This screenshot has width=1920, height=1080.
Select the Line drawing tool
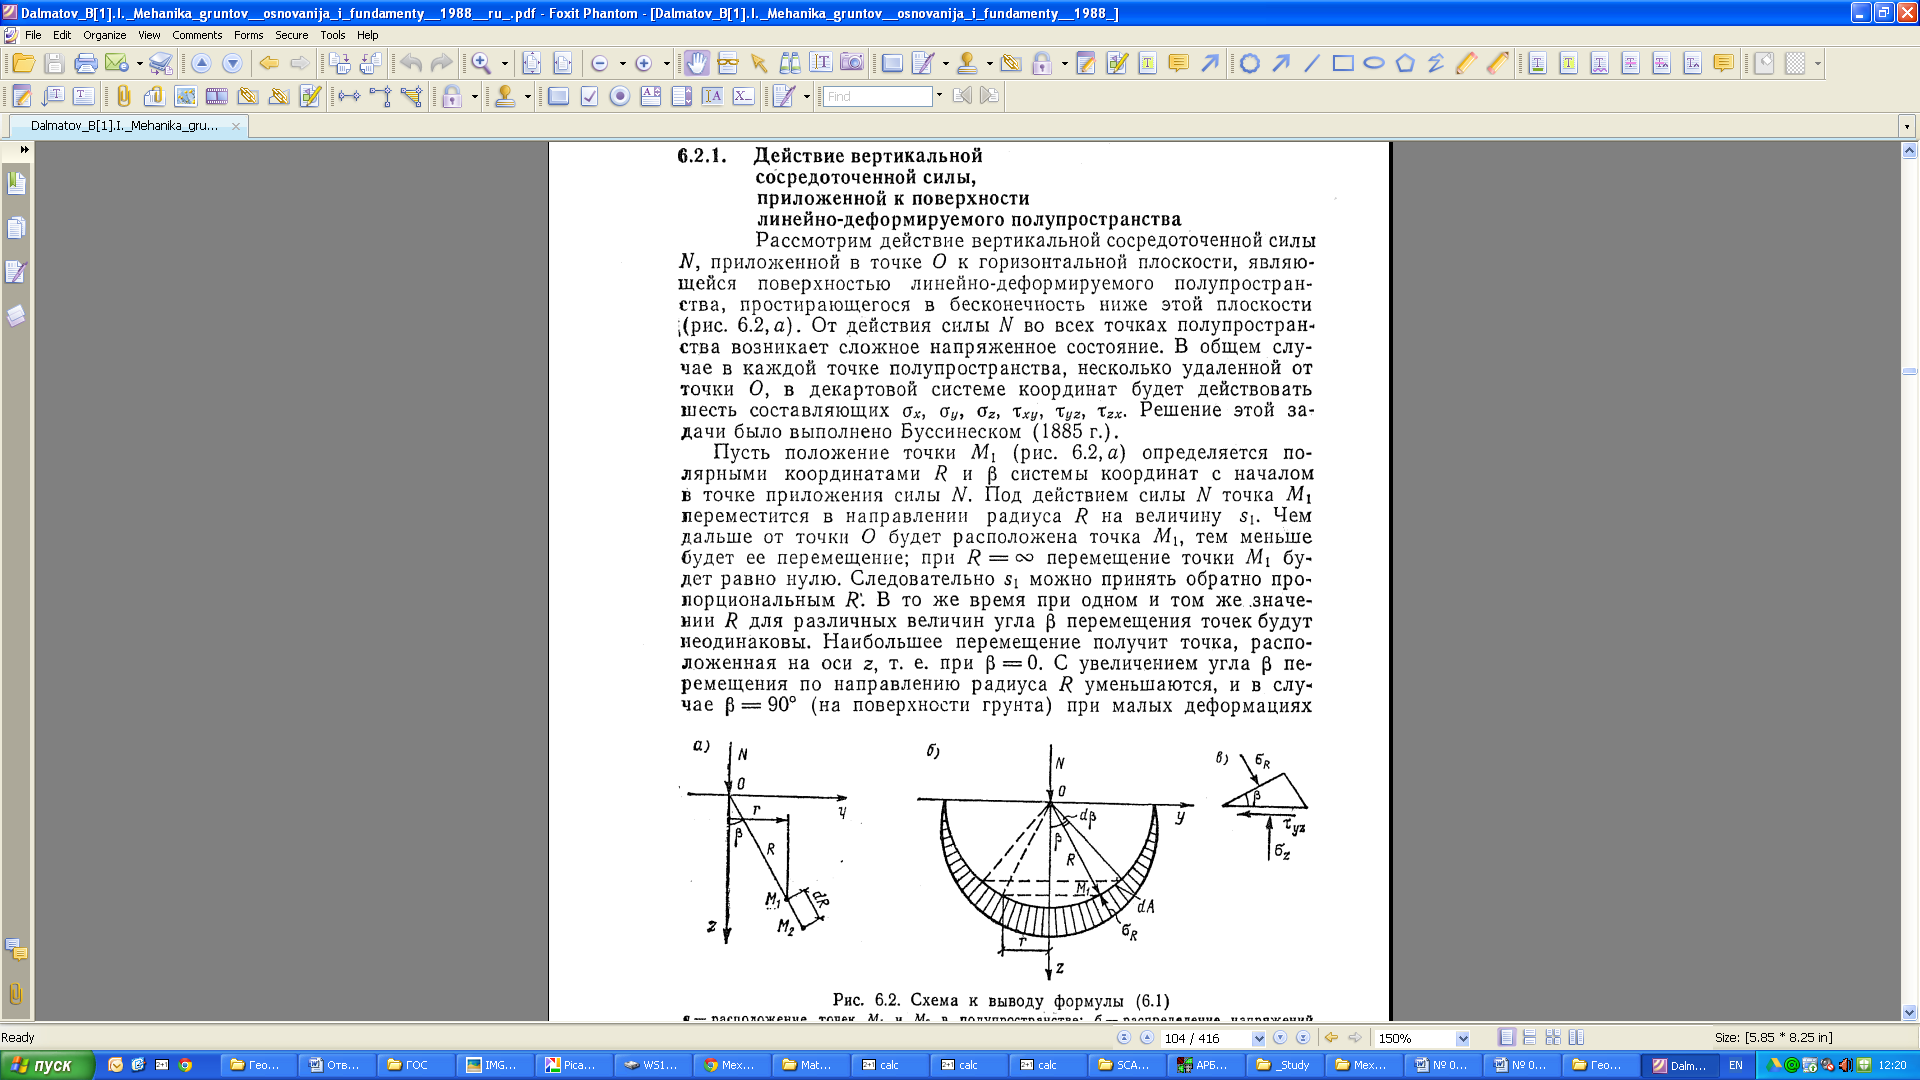coord(1312,64)
